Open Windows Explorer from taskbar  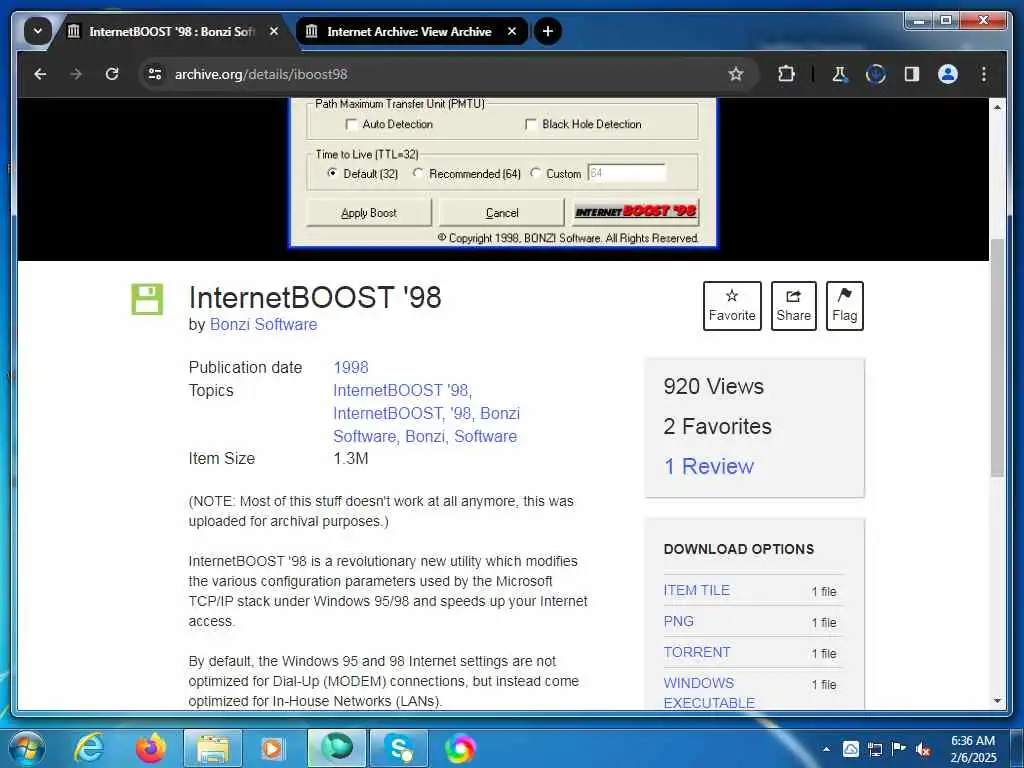213,748
